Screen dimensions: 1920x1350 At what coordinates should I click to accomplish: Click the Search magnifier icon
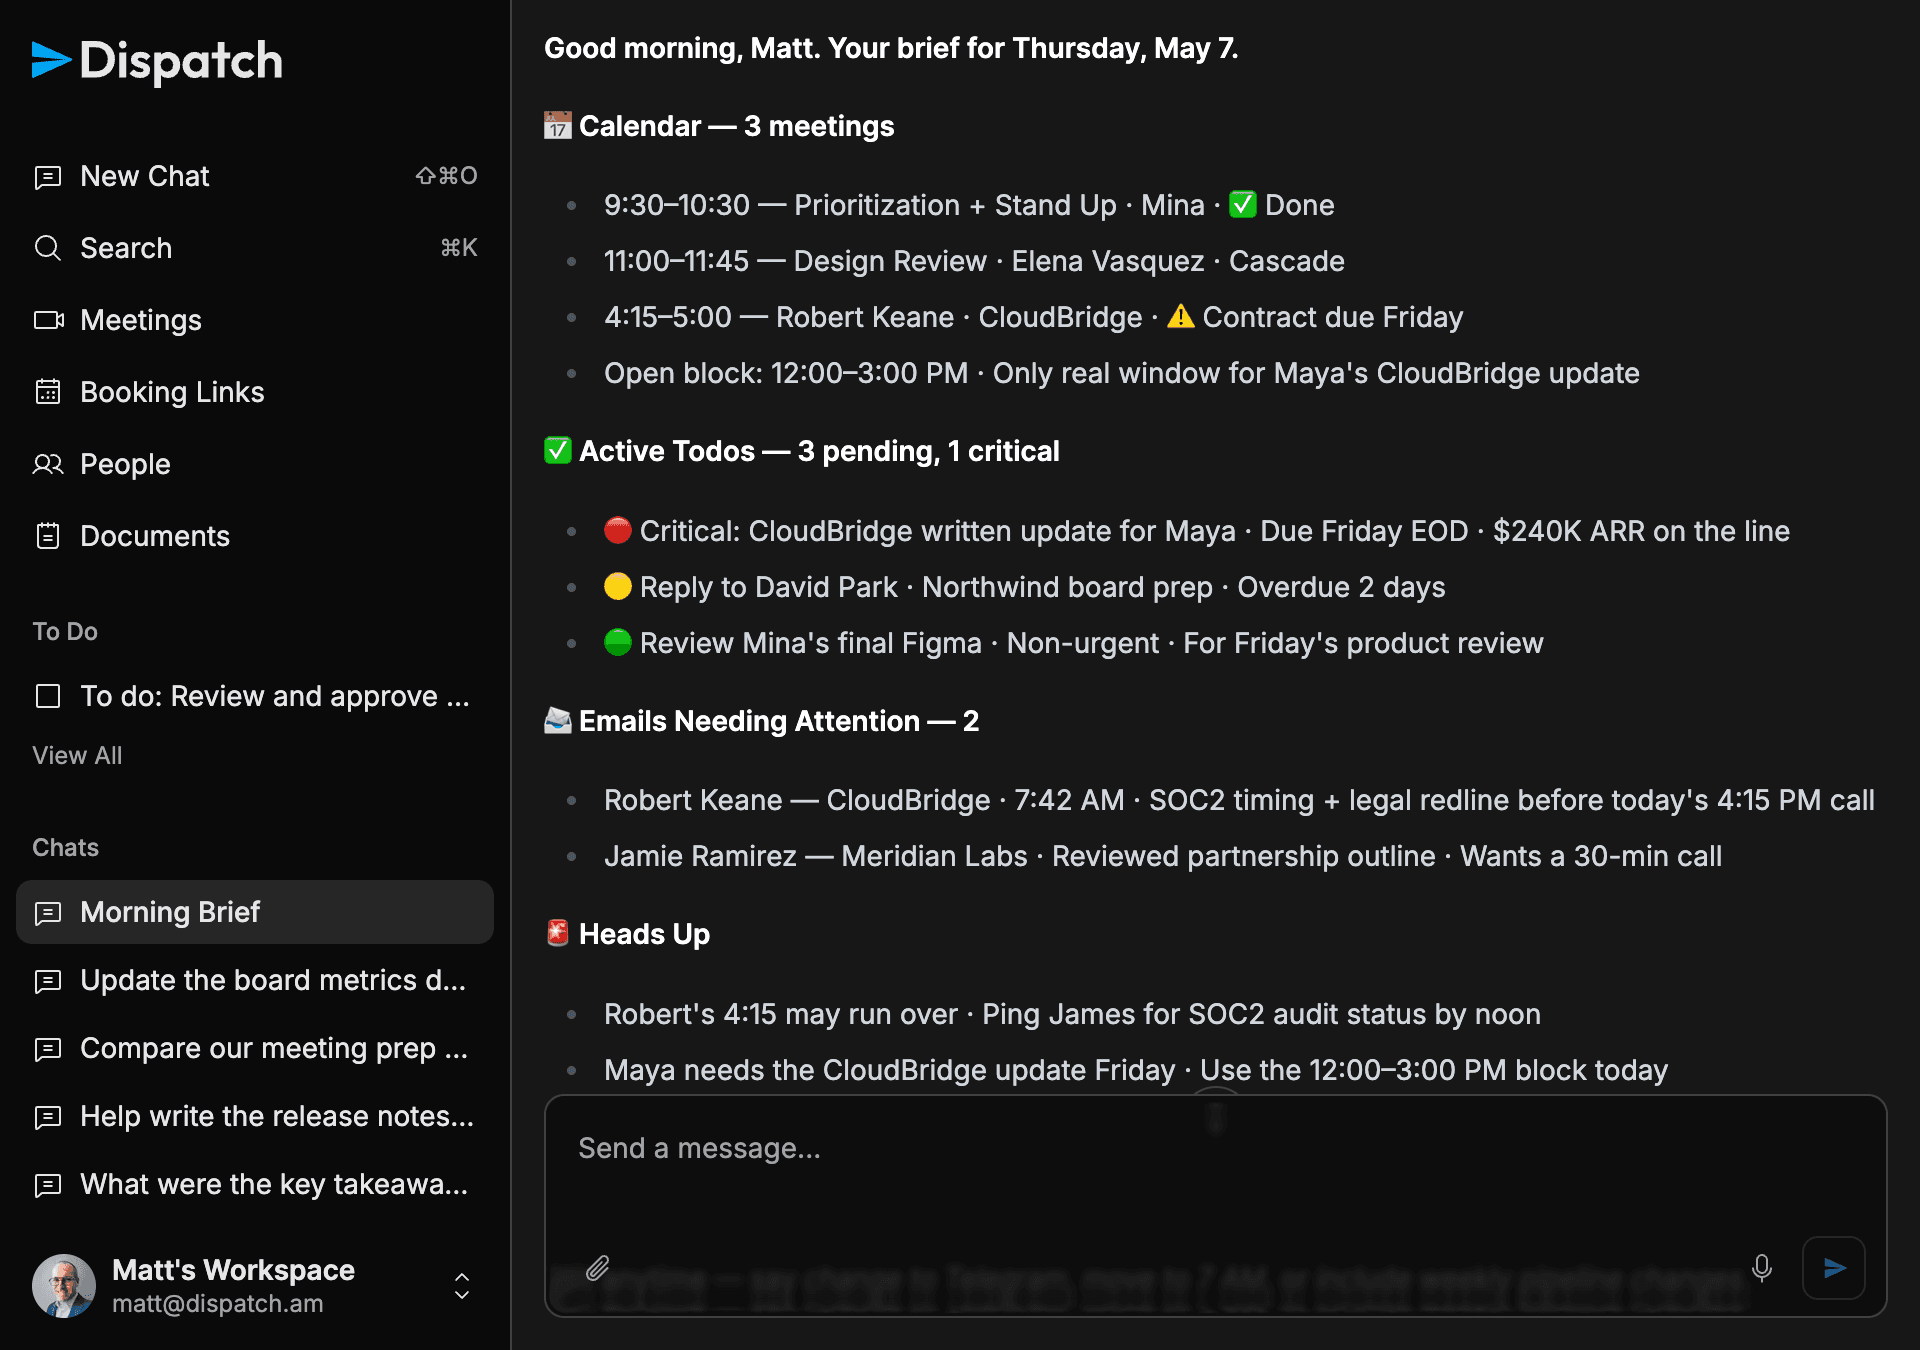click(x=48, y=248)
